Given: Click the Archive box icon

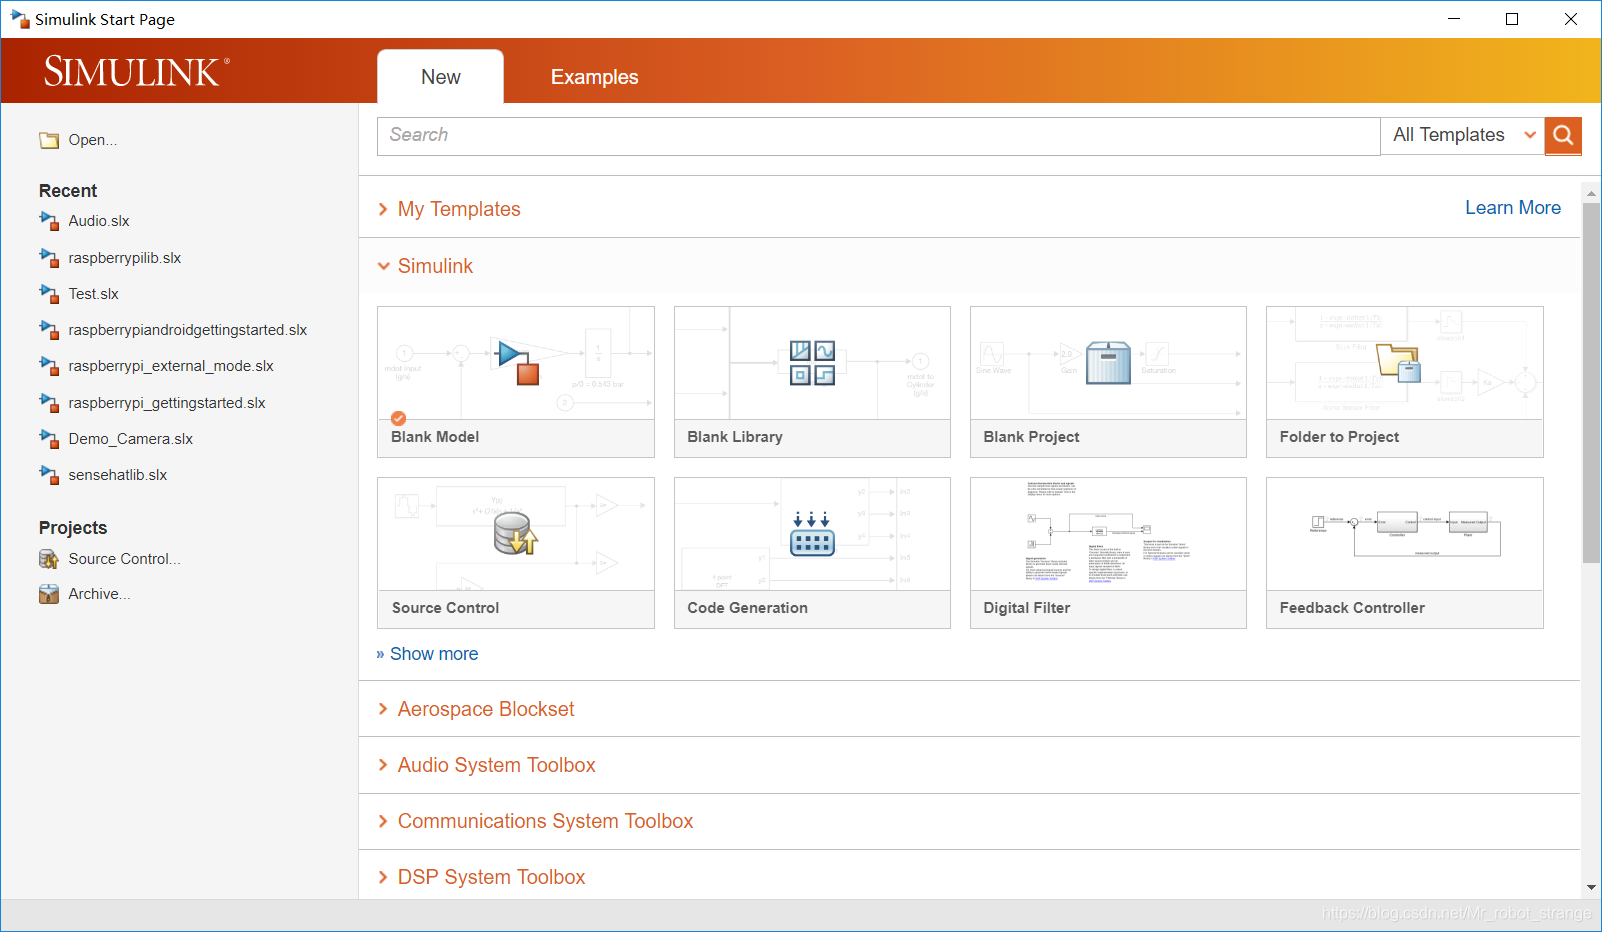Looking at the screenshot, I should pyautogui.click(x=49, y=594).
